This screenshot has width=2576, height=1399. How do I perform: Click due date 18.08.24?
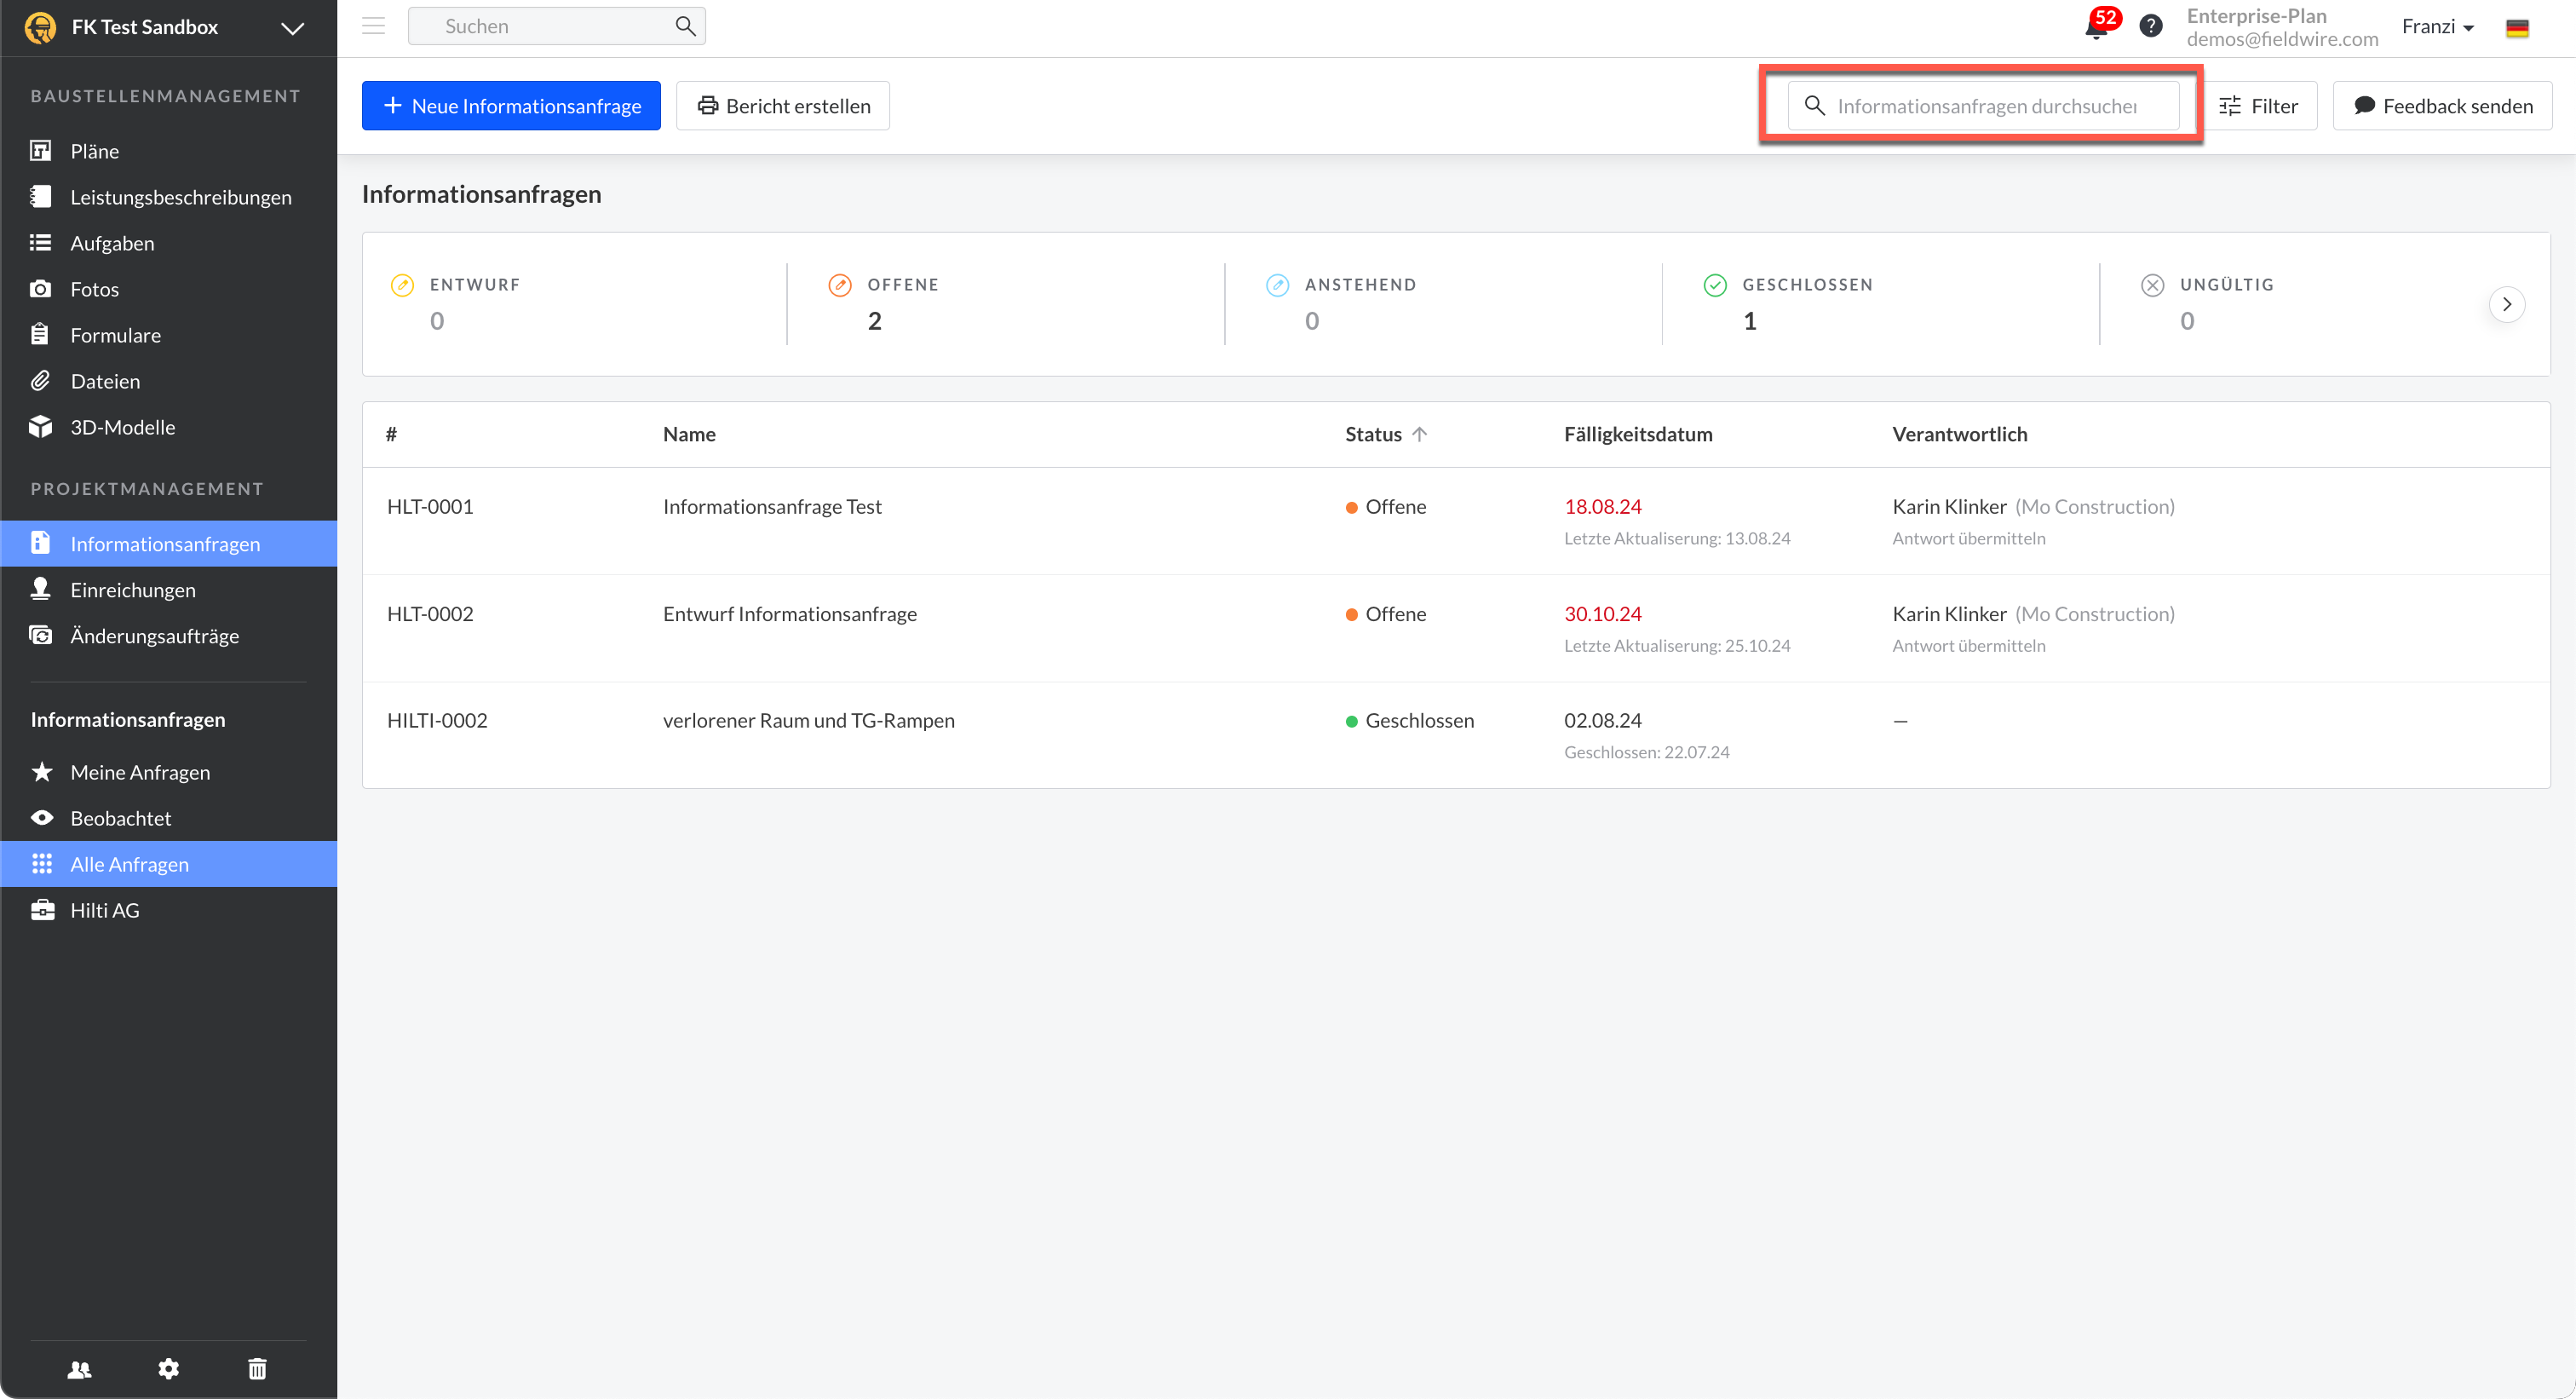(x=1603, y=507)
